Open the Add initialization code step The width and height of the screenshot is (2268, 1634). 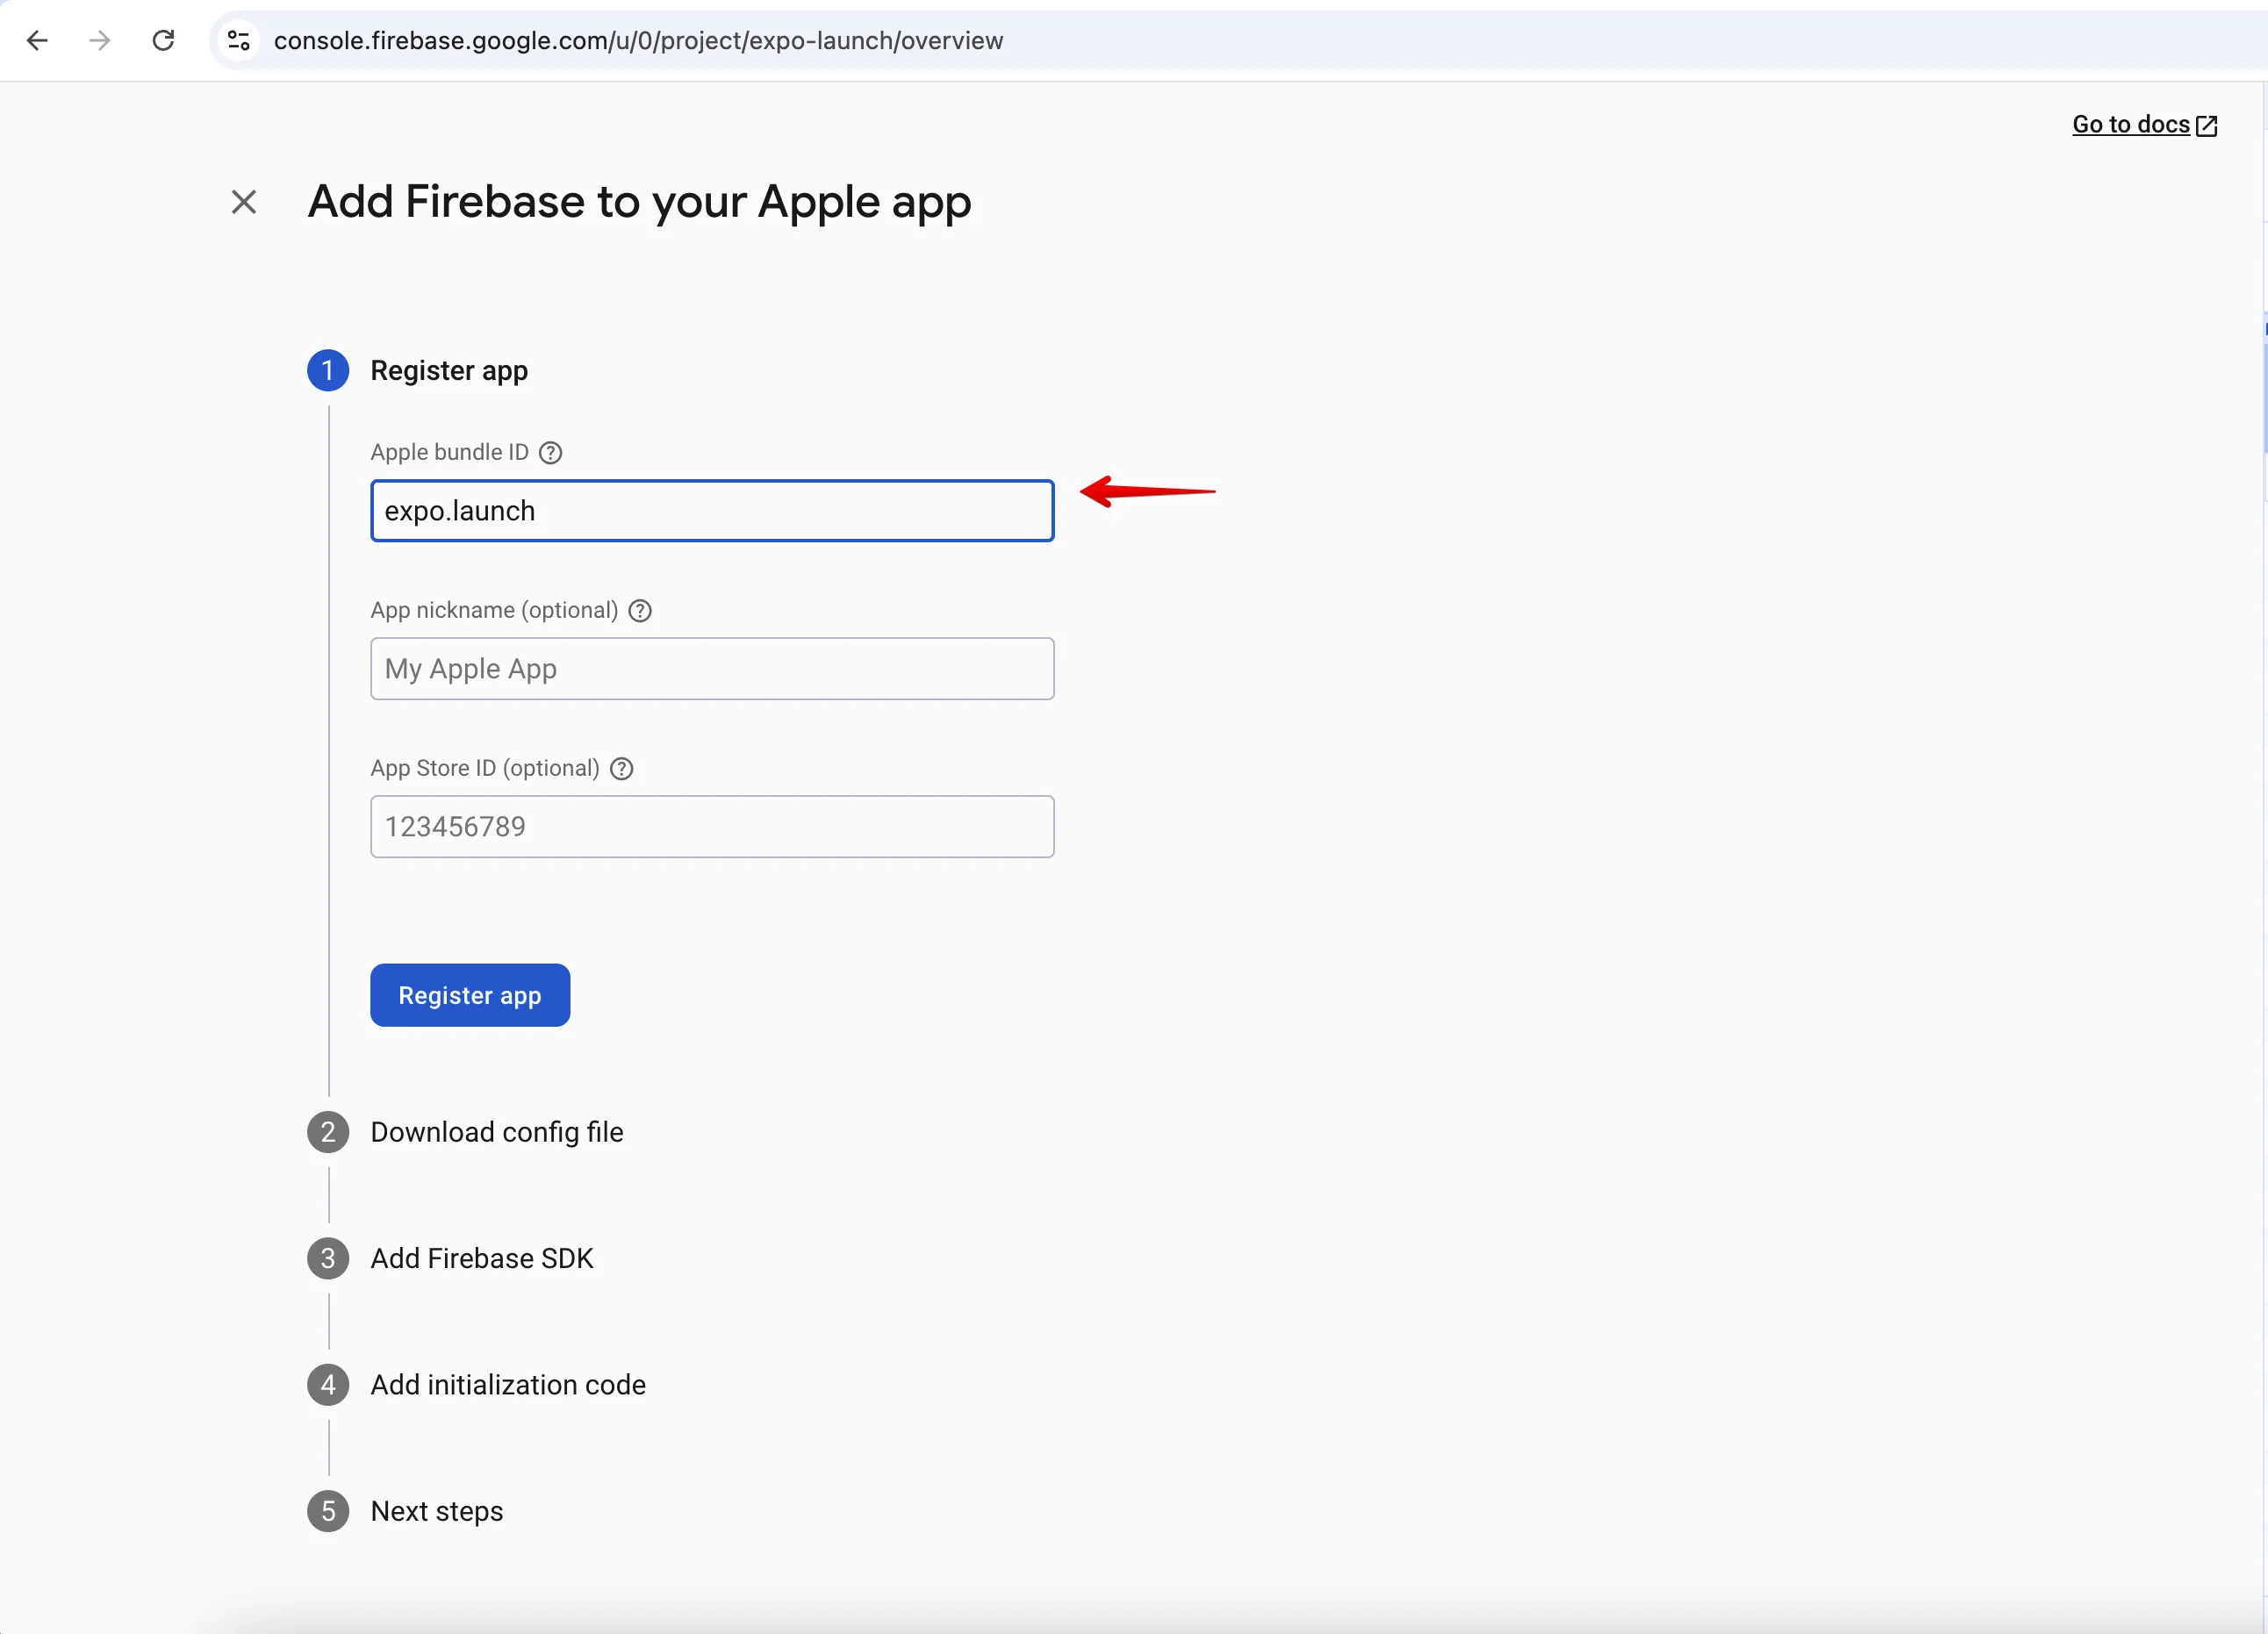[x=508, y=1385]
